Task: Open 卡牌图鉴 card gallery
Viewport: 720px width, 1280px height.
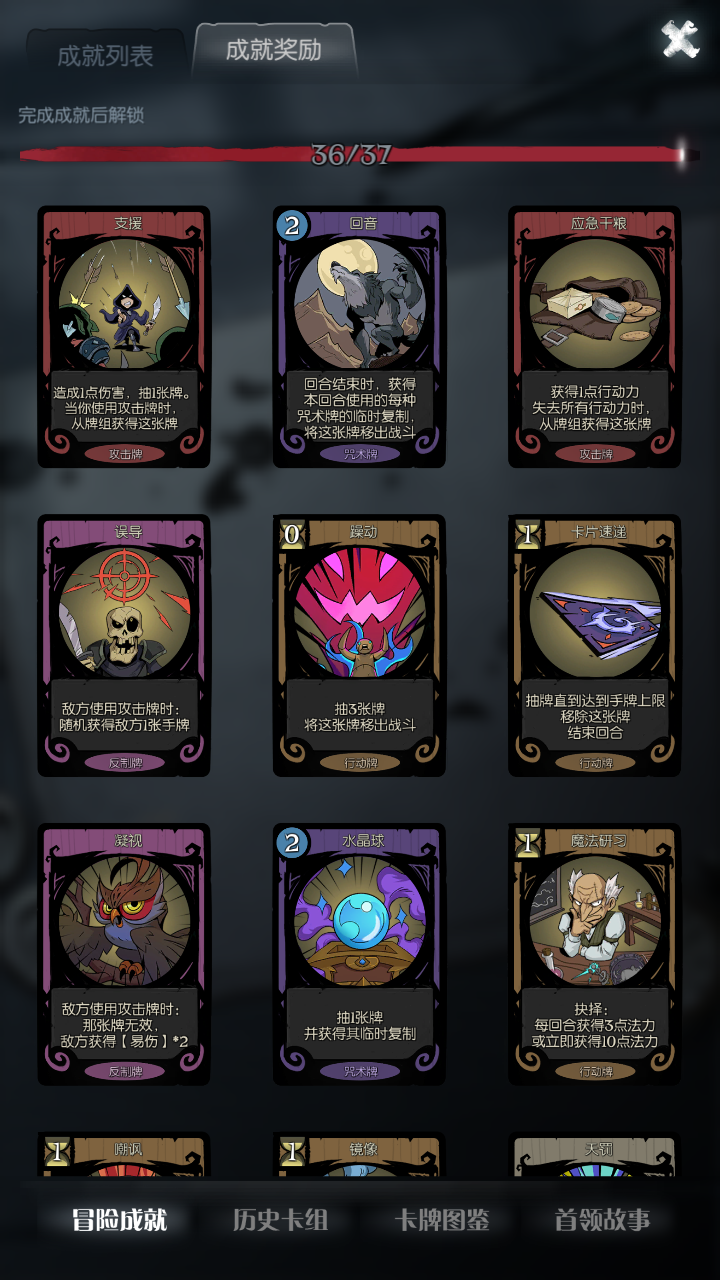Action: click(441, 1220)
